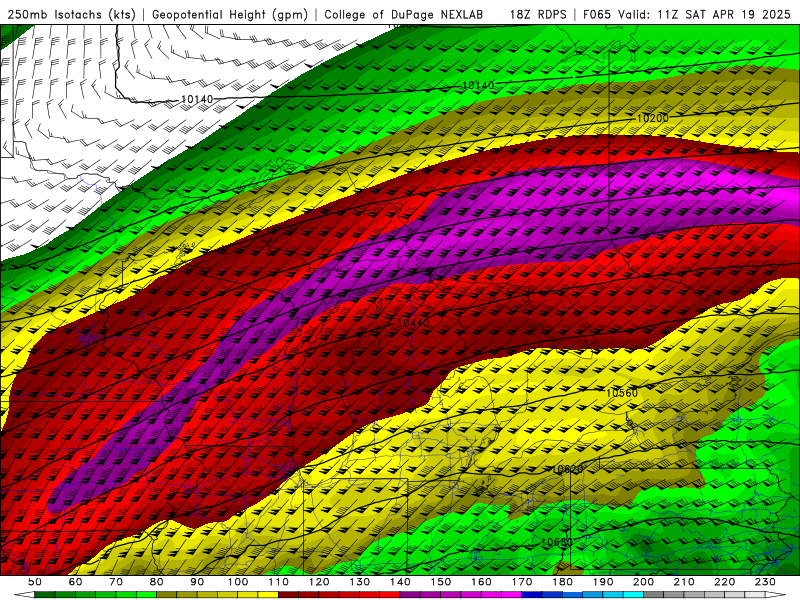Click the legend value 230
800x600 pixels.
[765, 582]
